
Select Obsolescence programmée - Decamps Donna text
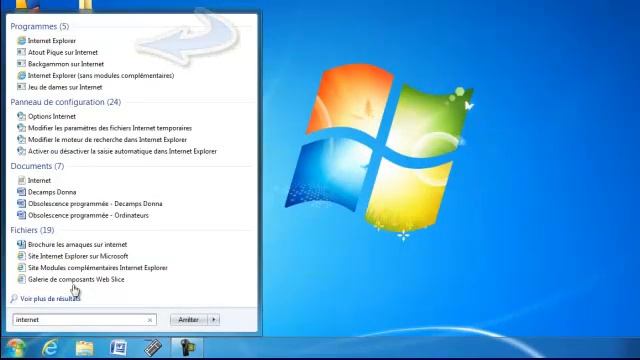tap(95, 204)
